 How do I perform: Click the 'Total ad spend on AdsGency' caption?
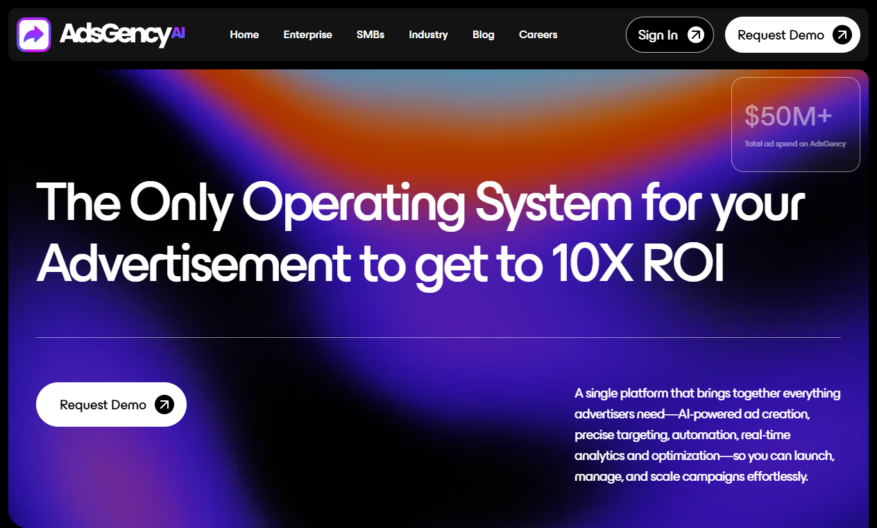795,144
